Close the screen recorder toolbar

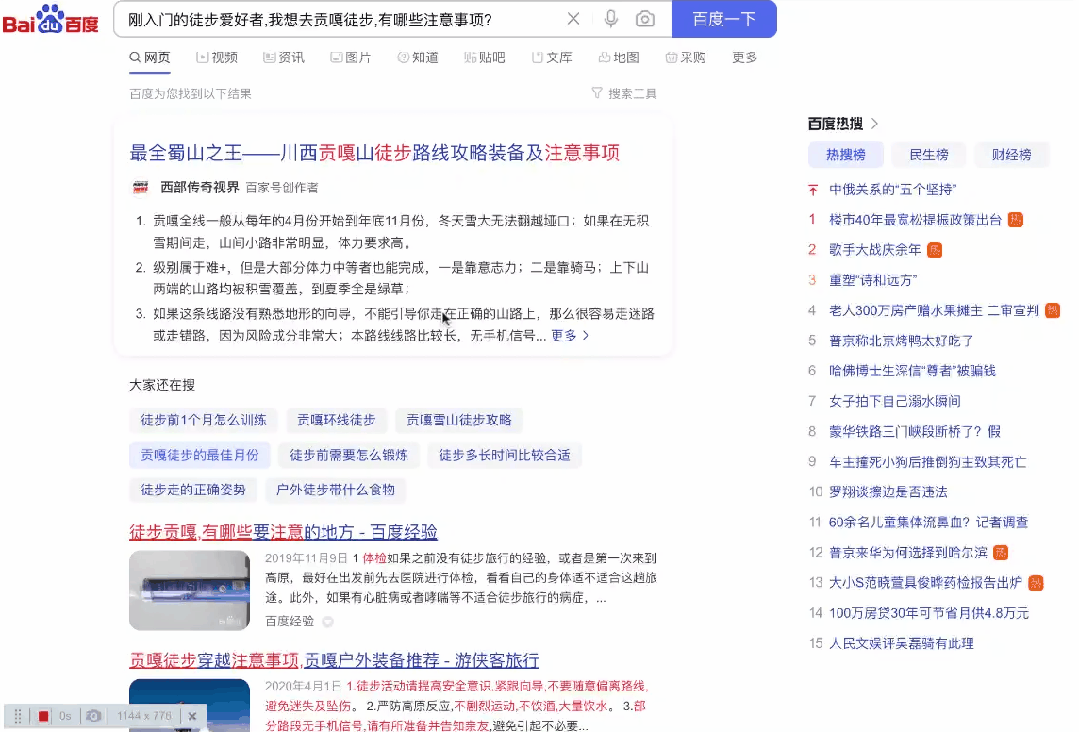click(193, 716)
